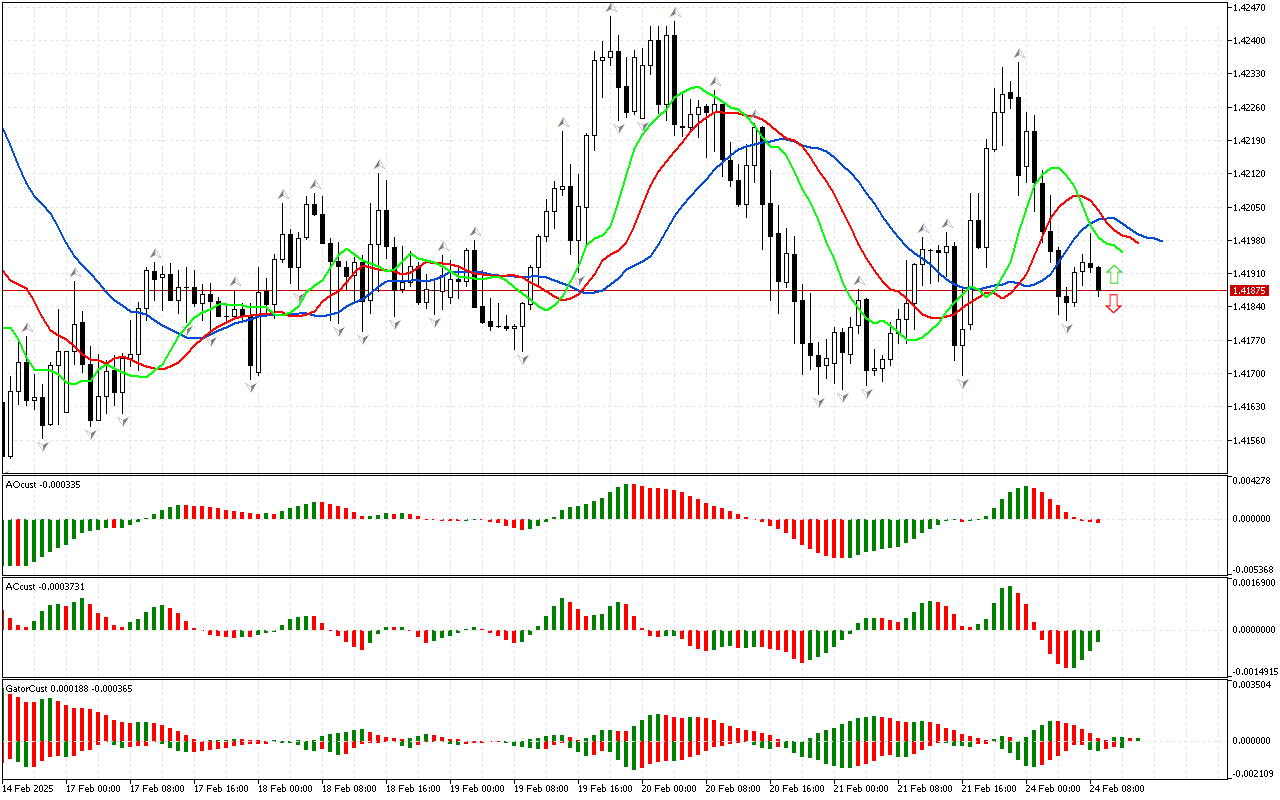Click the 17 Feb 16:00 time label
This screenshot has width=1280, height=800.
coord(221,789)
